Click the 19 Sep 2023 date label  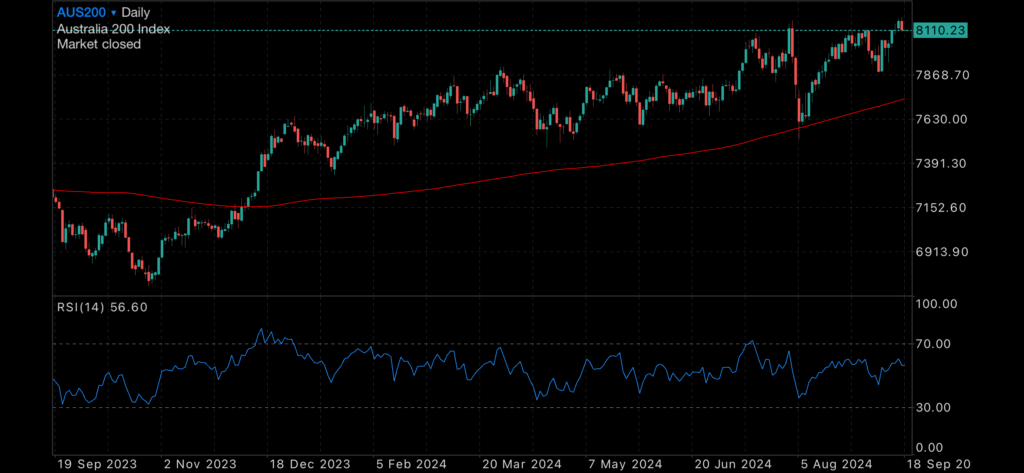tap(96, 464)
